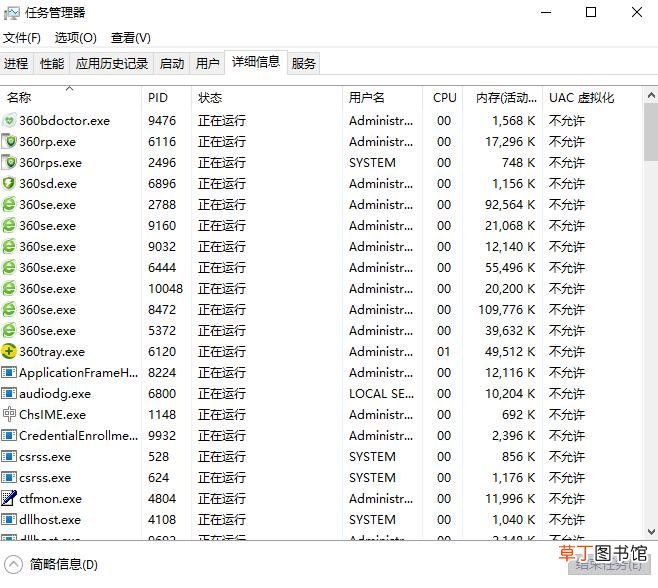The height and width of the screenshot is (588, 658).
Task: Switch to the 服务 tab
Action: click(x=303, y=64)
